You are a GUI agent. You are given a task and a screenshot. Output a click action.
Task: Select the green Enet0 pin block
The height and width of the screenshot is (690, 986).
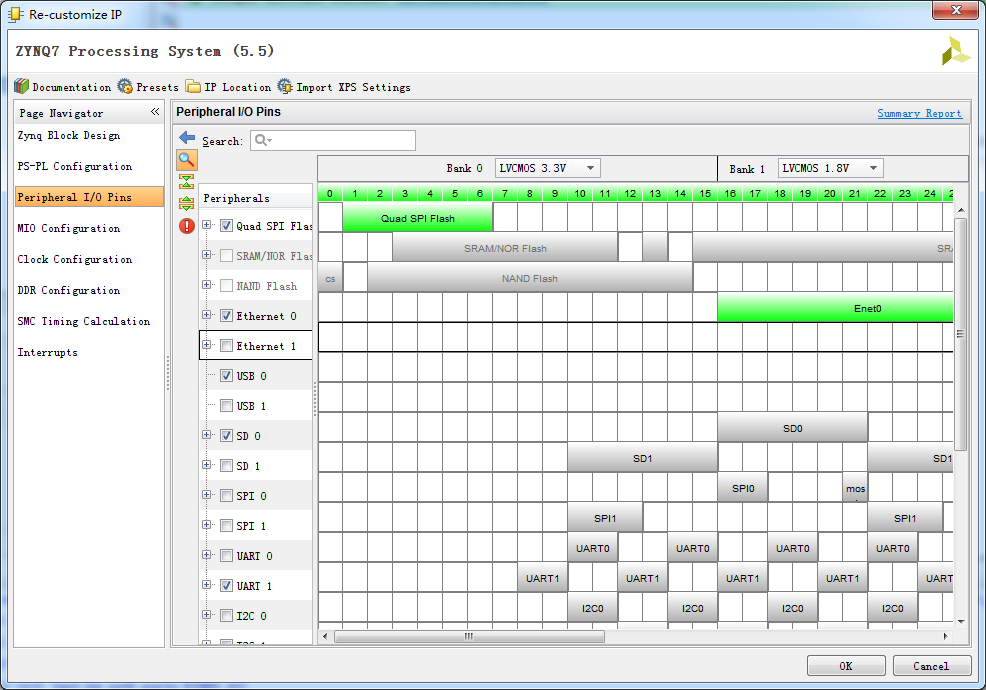coord(835,308)
